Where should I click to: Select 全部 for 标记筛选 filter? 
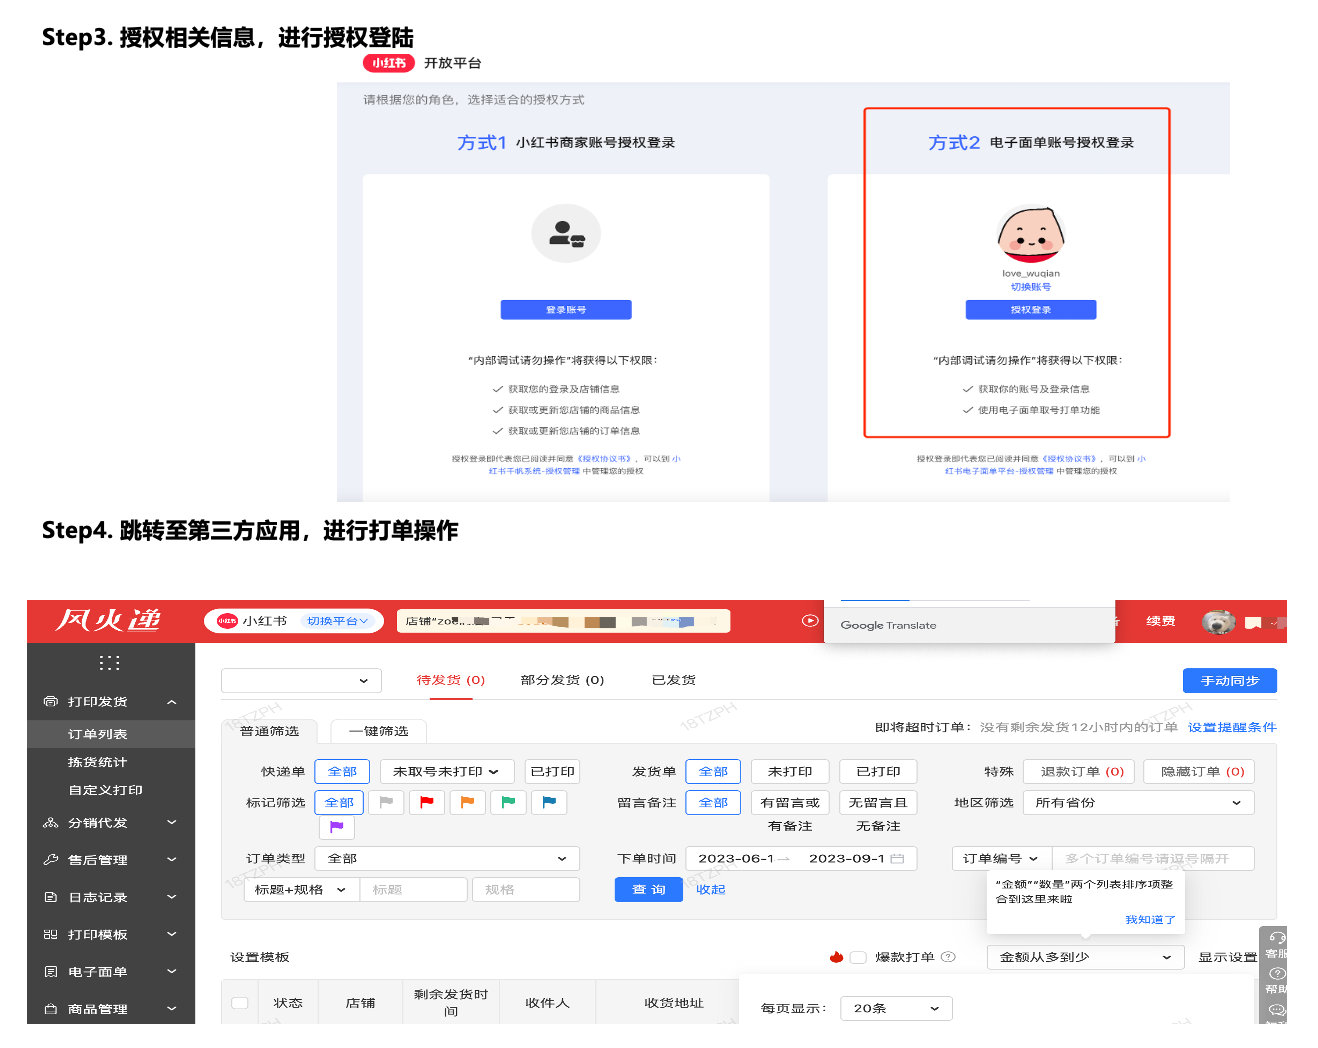pos(339,803)
